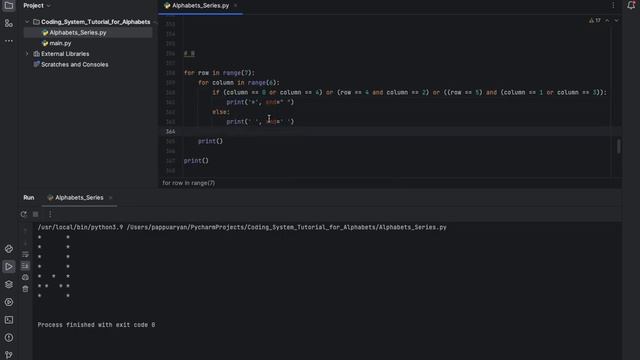Open the Run tool window icon
Screen dimensions: 640x360
9,267
